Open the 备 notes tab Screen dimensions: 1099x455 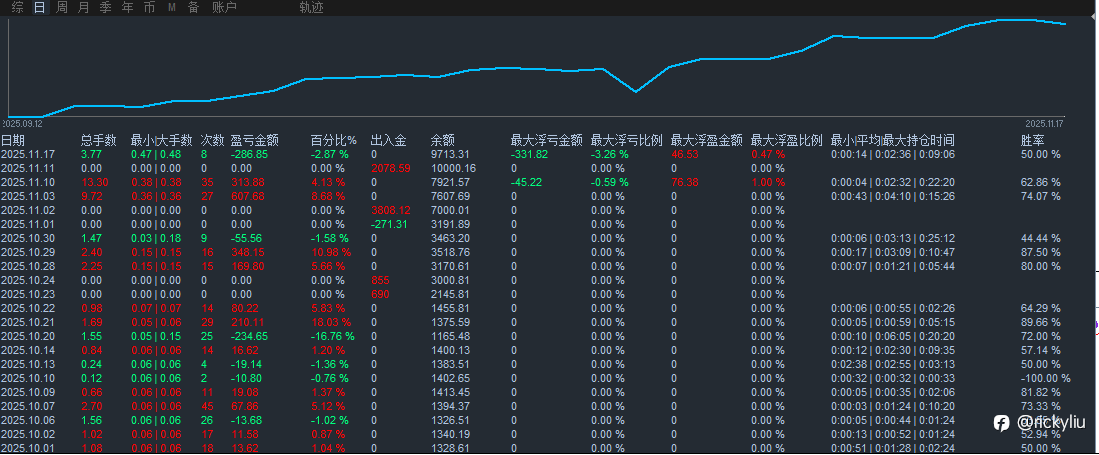pyautogui.click(x=193, y=8)
